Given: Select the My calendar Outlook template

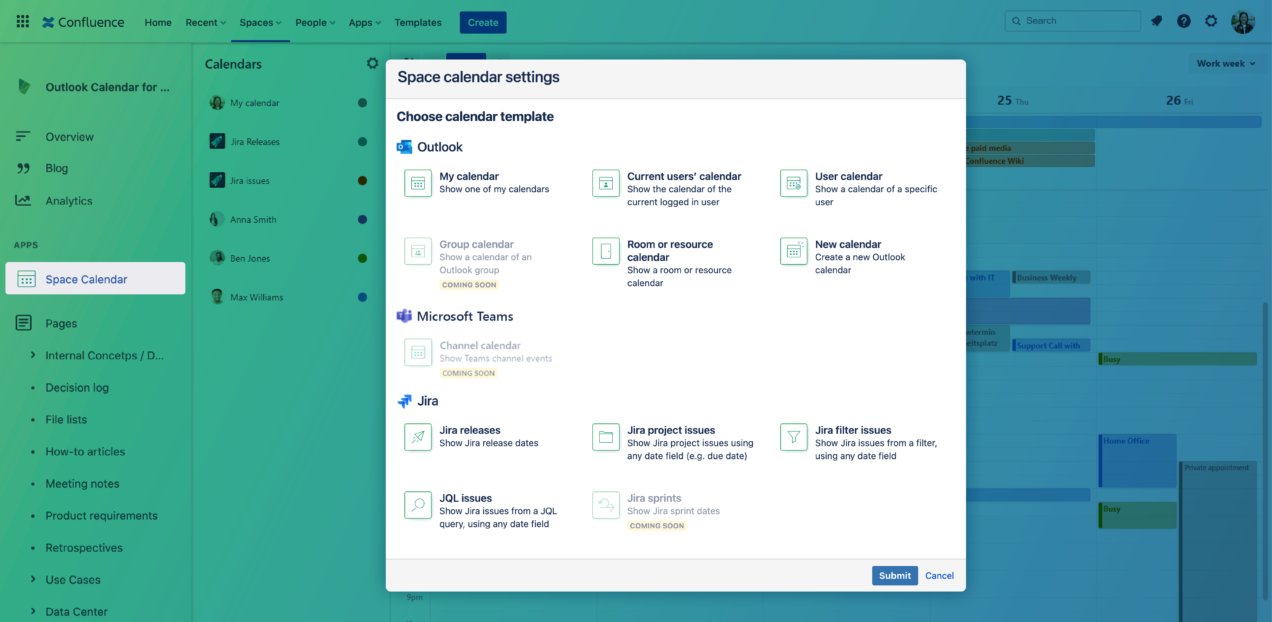Looking at the screenshot, I should pyautogui.click(x=470, y=183).
